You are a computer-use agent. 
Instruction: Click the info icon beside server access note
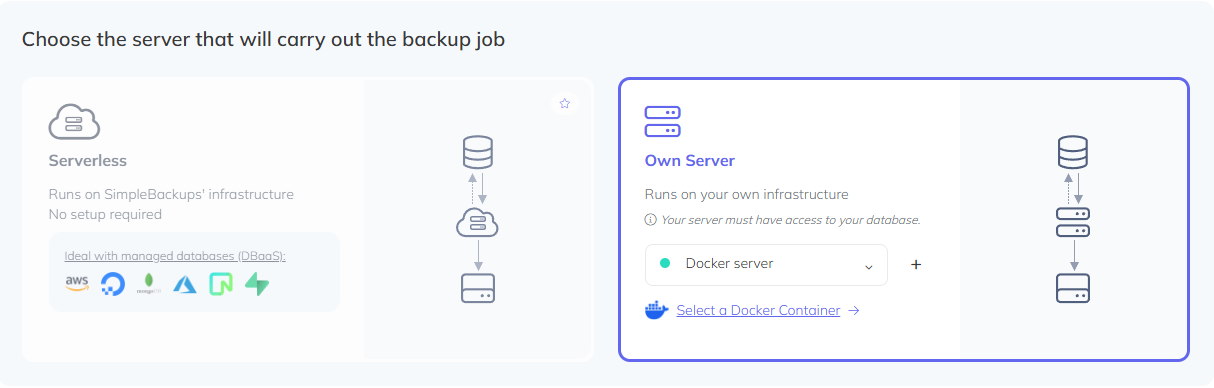tap(651, 220)
